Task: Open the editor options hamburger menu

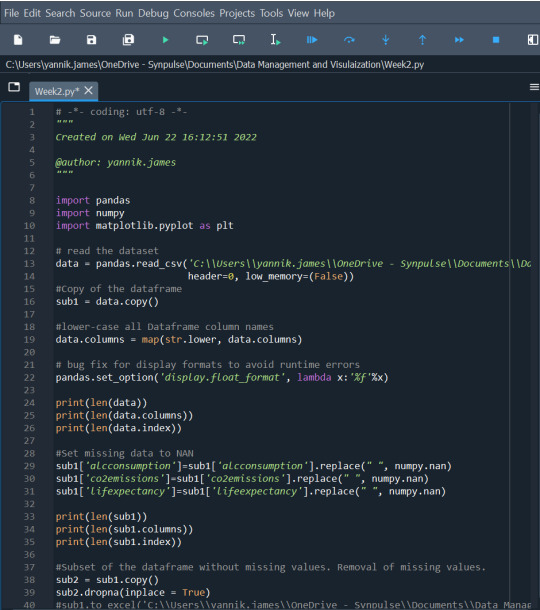Action: [x=534, y=87]
